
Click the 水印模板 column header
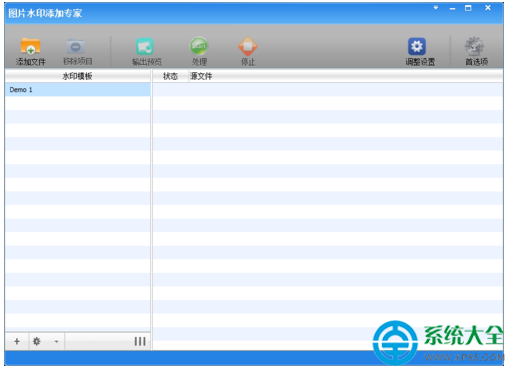click(x=78, y=76)
